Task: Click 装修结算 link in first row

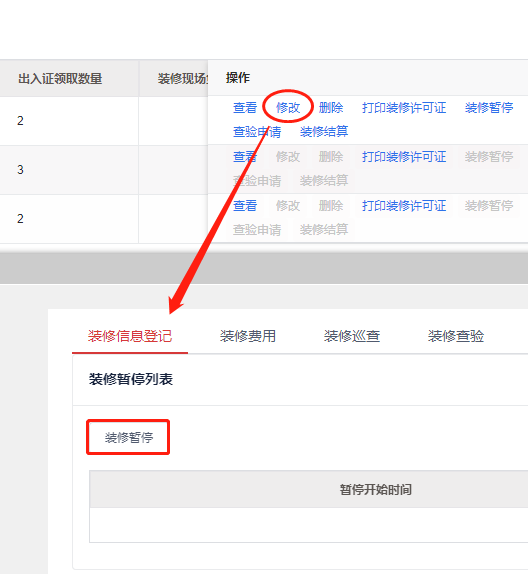Action: pos(324,132)
